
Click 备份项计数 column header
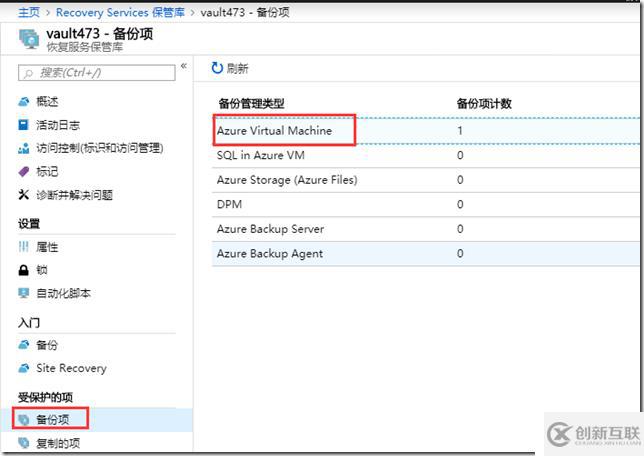tap(484, 104)
